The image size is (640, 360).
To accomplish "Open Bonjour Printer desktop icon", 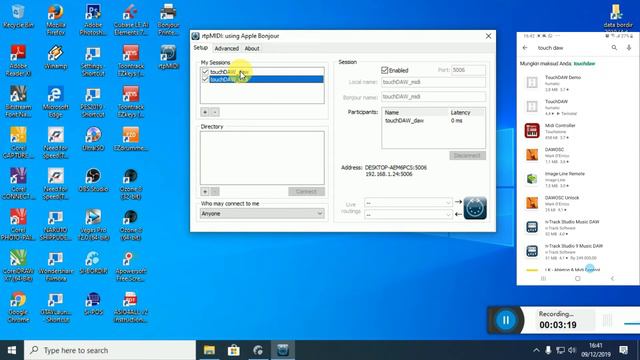I will coord(168,20).
